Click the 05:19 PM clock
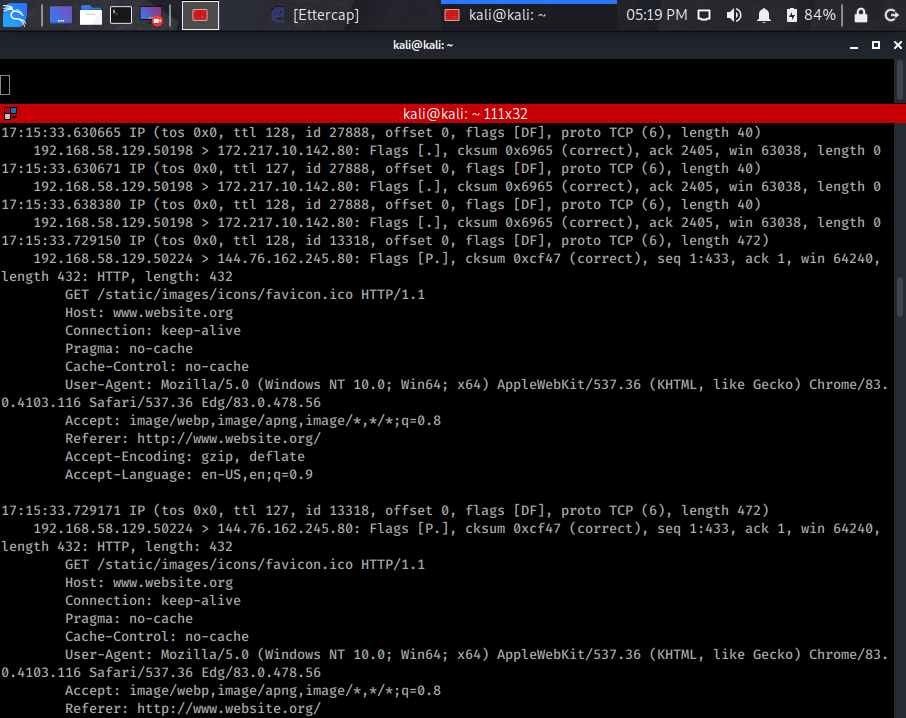906x718 pixels. (657, 15)
